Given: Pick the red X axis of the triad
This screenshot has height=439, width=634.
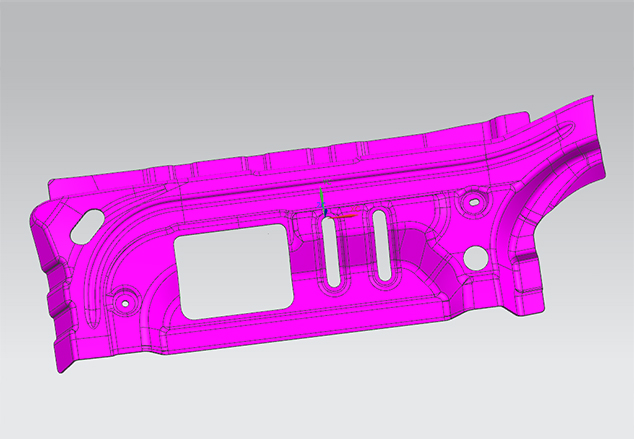Looking at the screenshot, I should tap(344, 213).
